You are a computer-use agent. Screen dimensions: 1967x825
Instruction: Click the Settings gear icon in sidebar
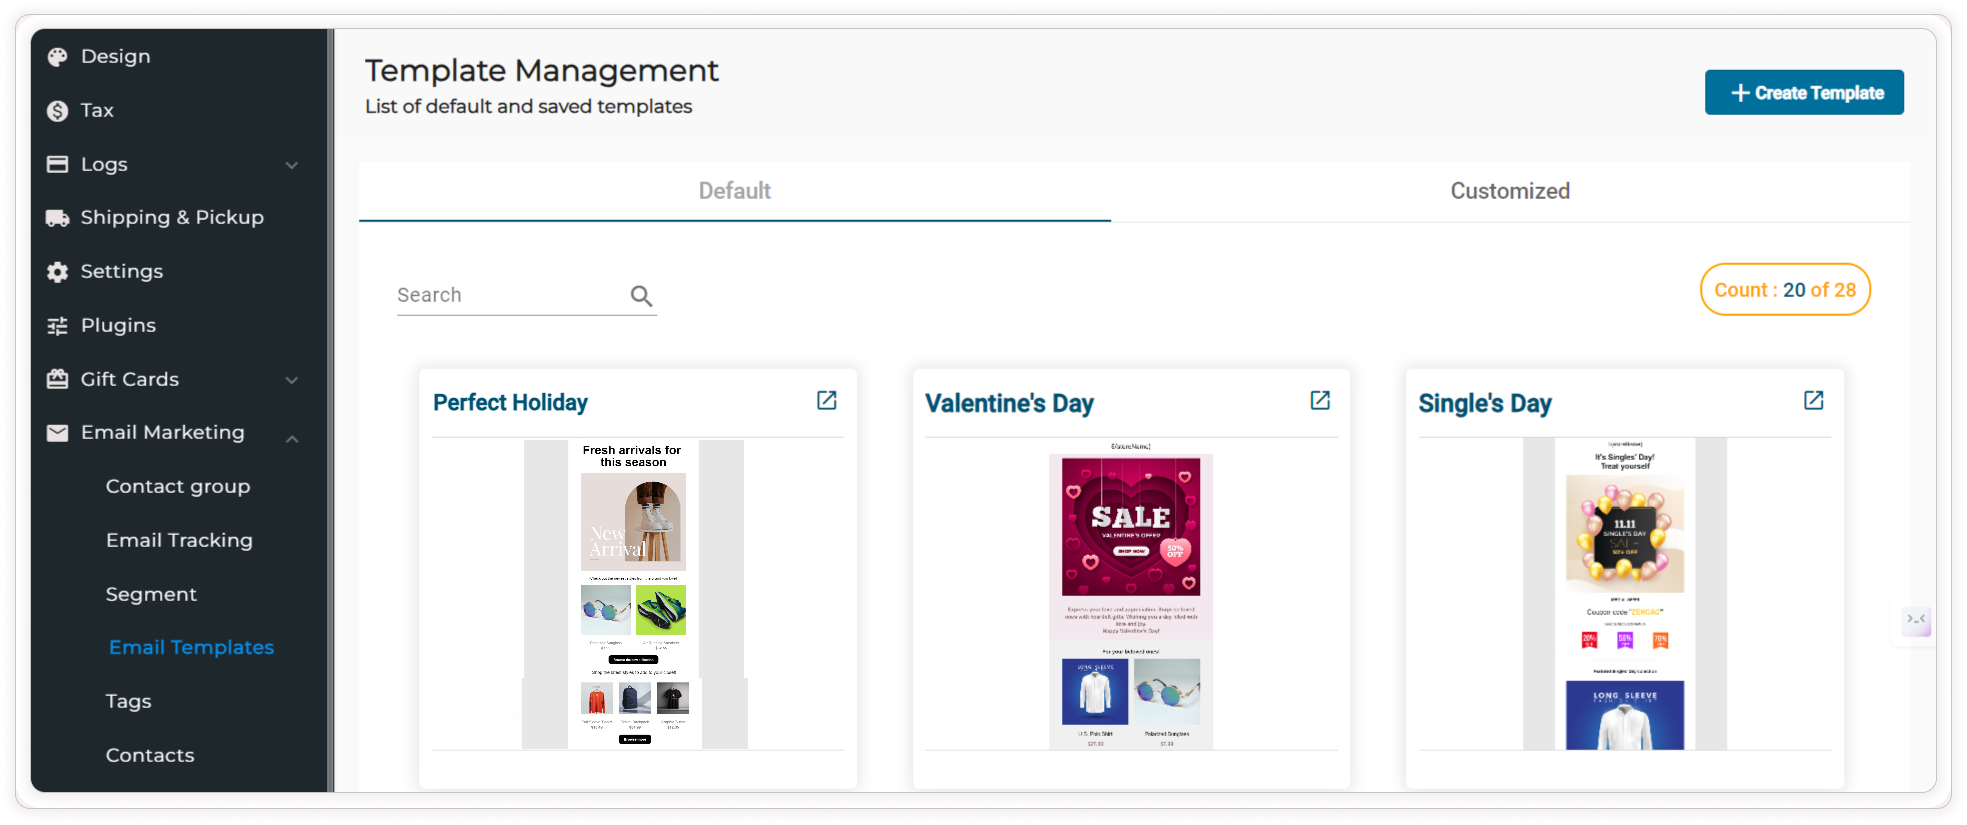pos(58,272)
